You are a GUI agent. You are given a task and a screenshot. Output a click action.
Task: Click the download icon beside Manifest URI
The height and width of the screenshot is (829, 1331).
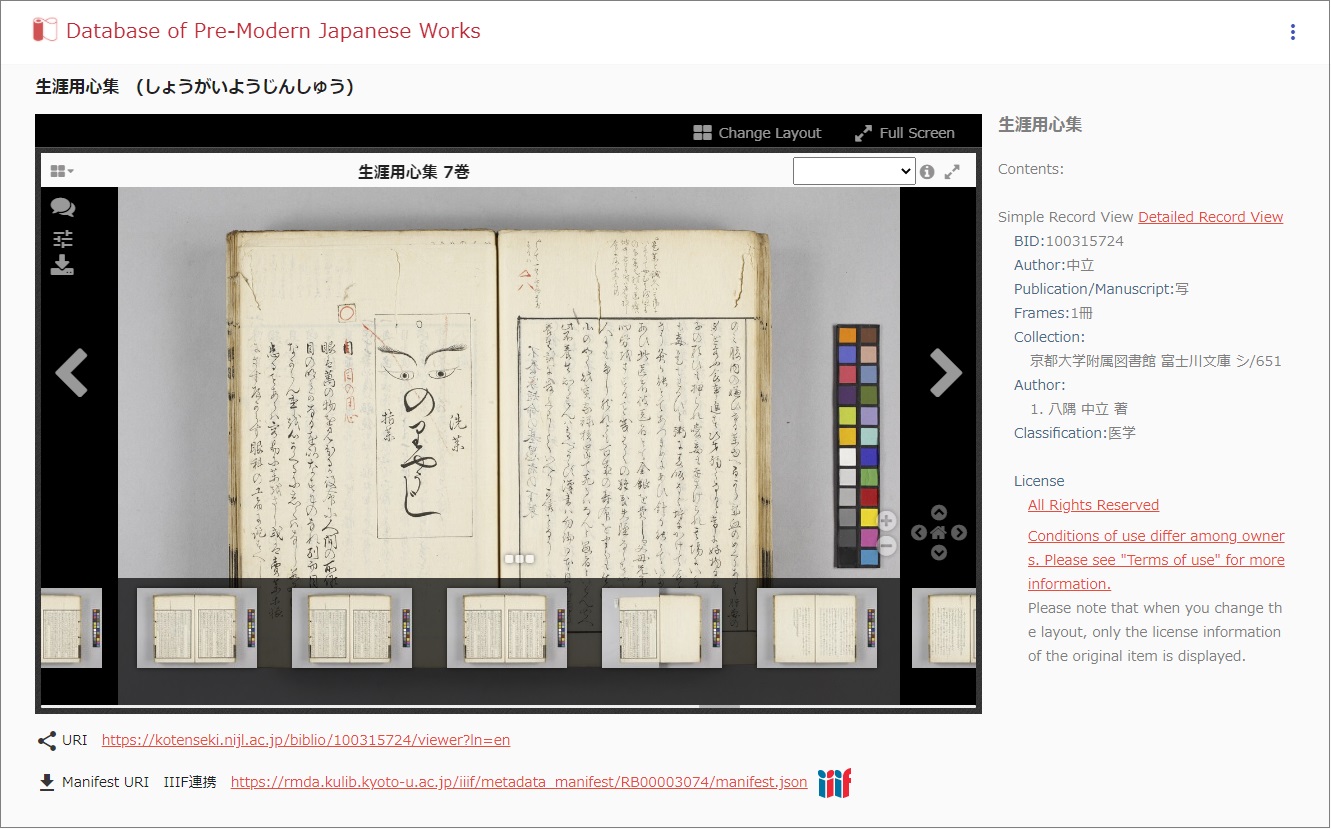(x=47, y=782)
